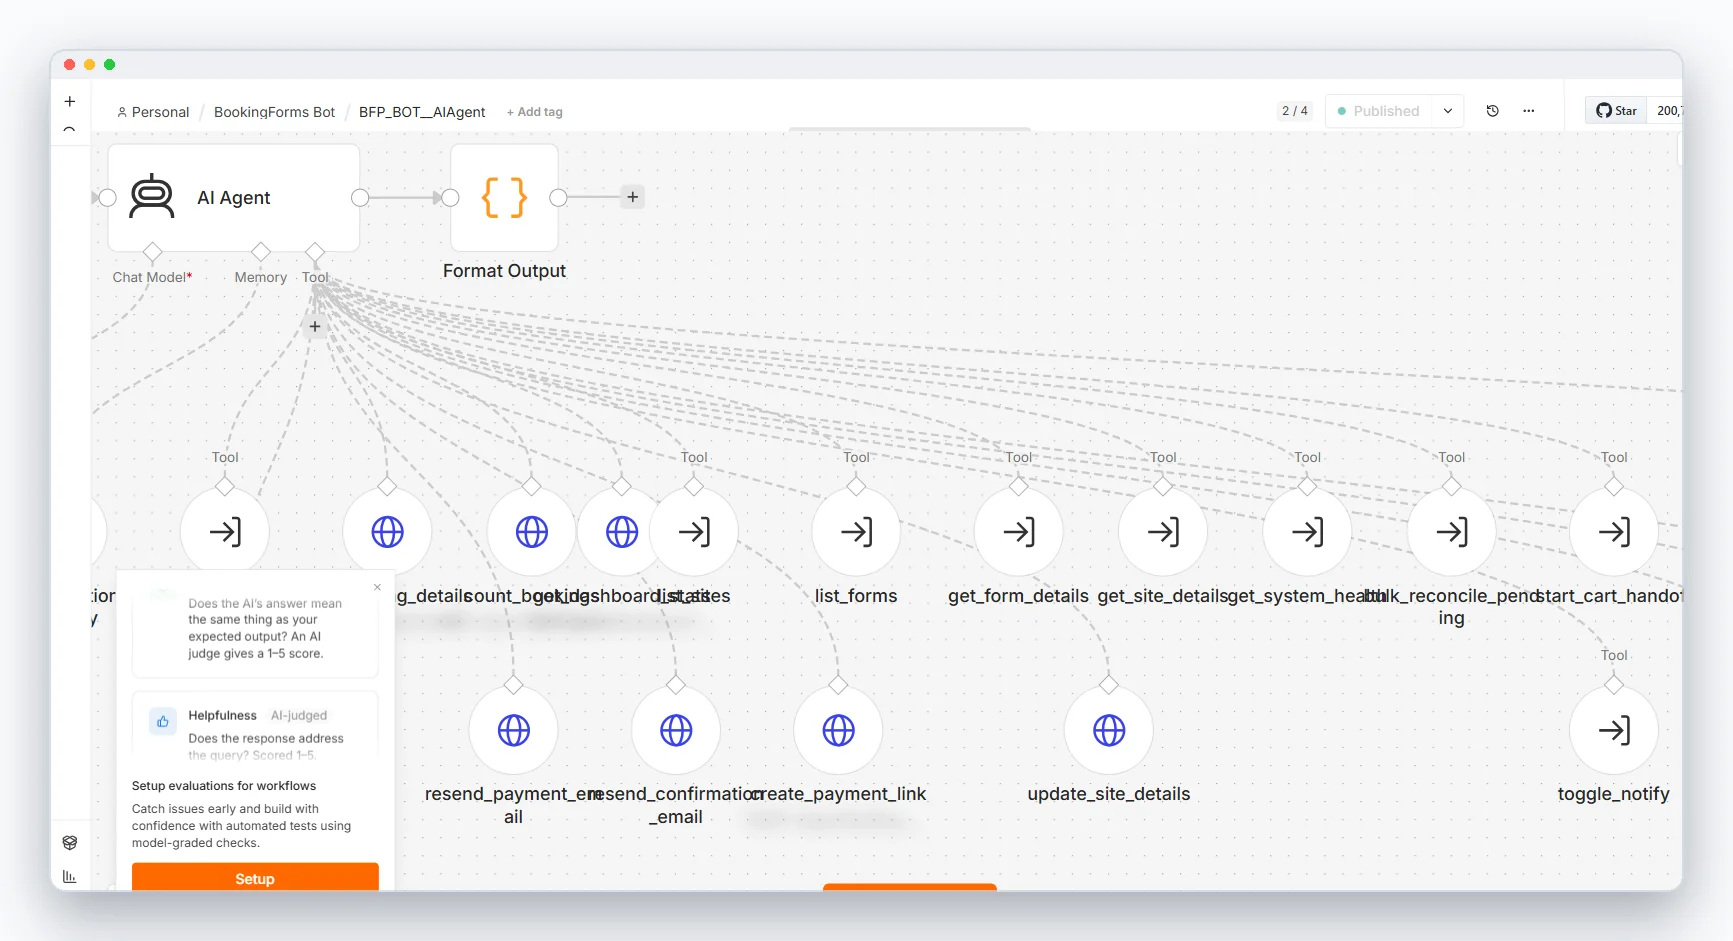The image size is (1733, 941).
Task: Open the get_form_details tool node
Action: [x=1018, y=531]
